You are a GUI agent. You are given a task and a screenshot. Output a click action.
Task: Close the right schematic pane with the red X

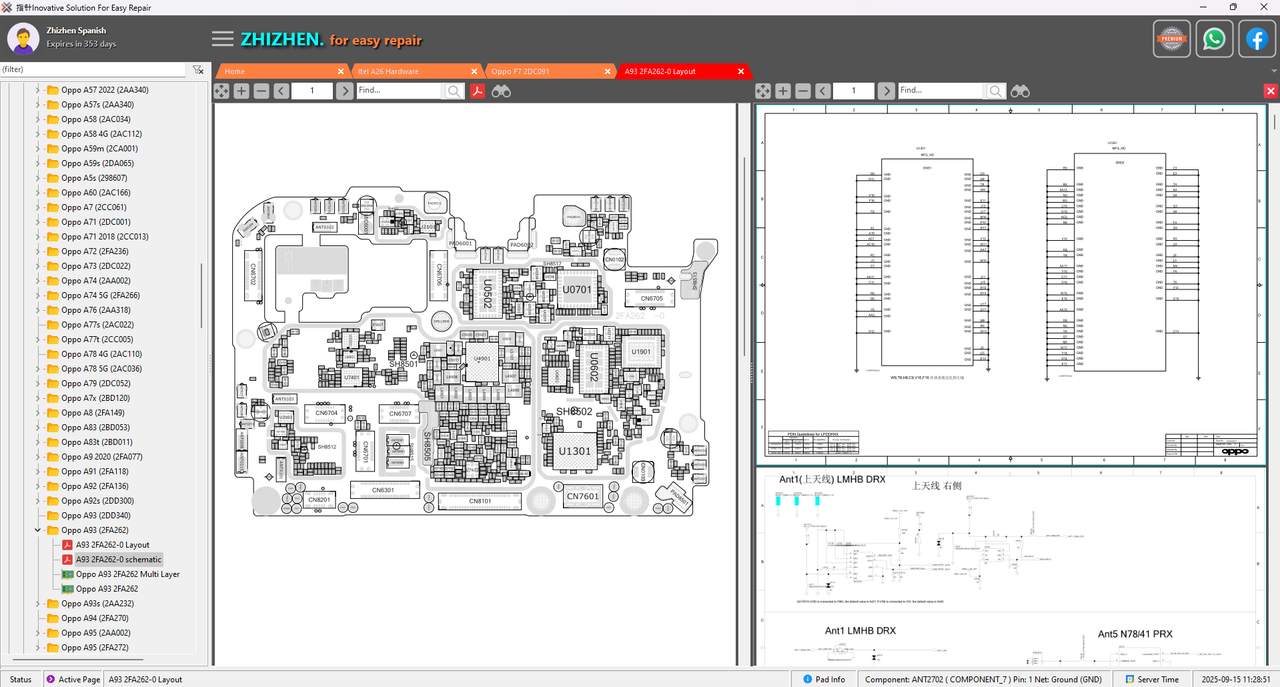[x=1270, y=91]
